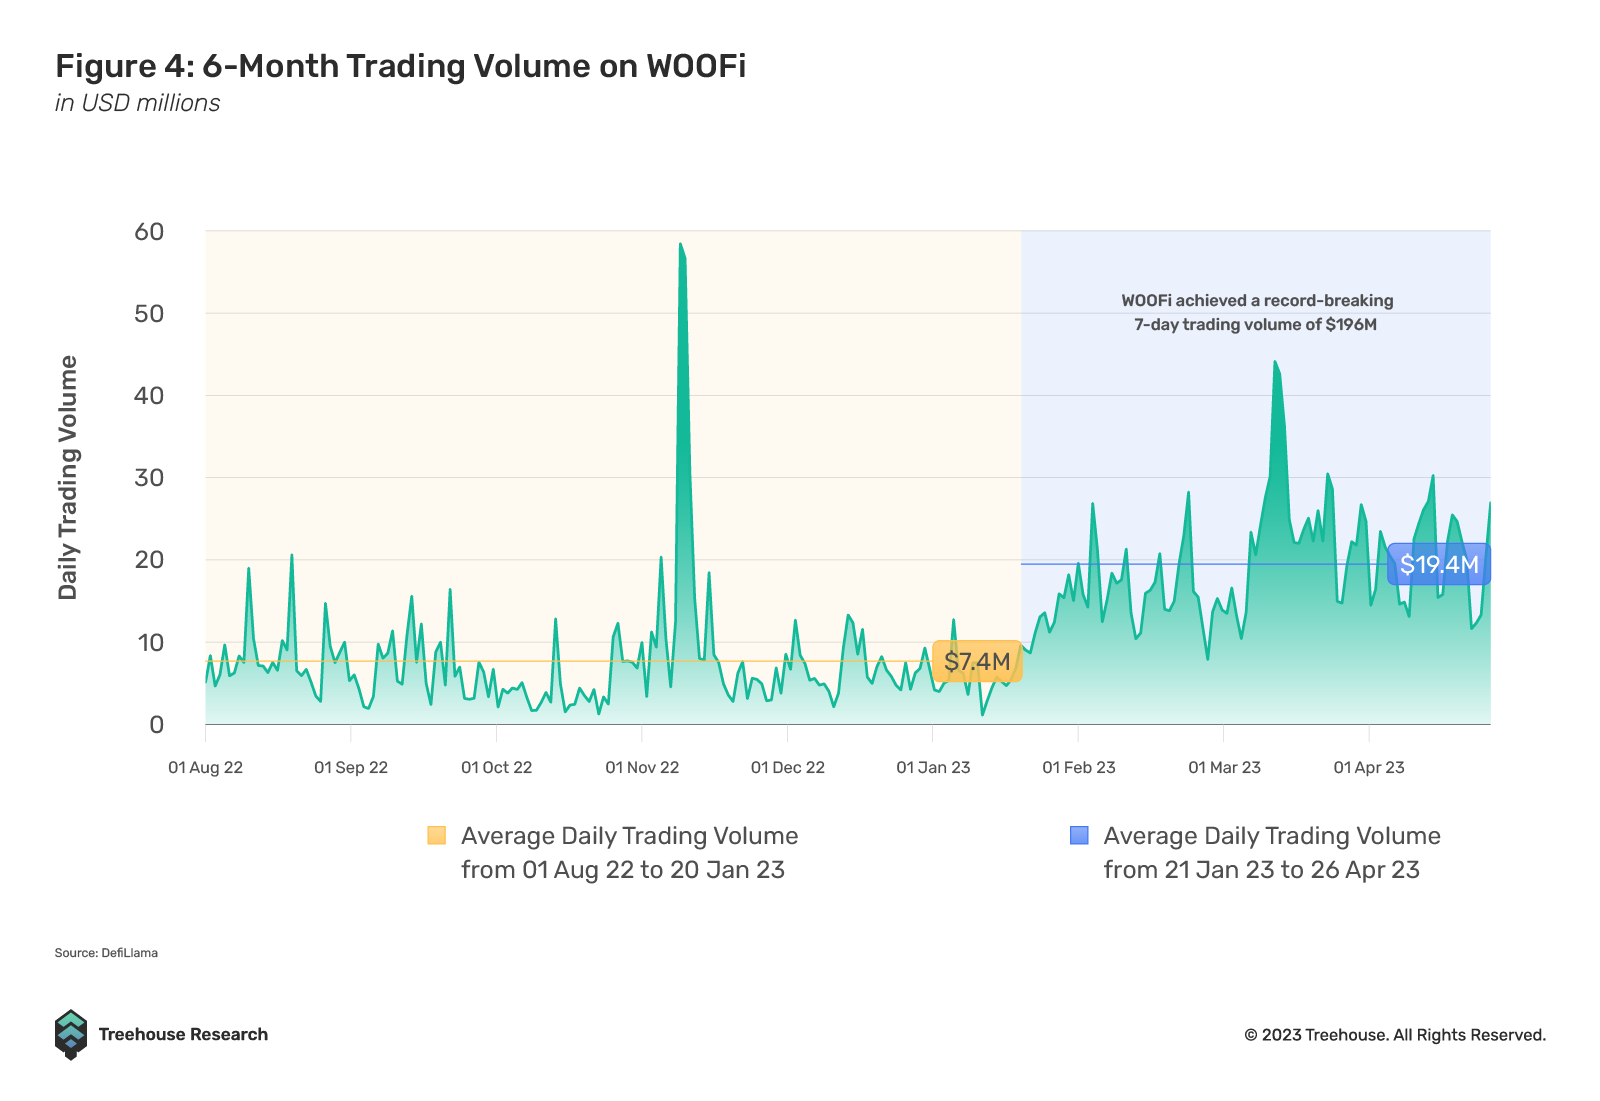This screenshot has width=1600, height=1101.
Task: Click the y-axis value 30
Action: [x=149, y=478]
